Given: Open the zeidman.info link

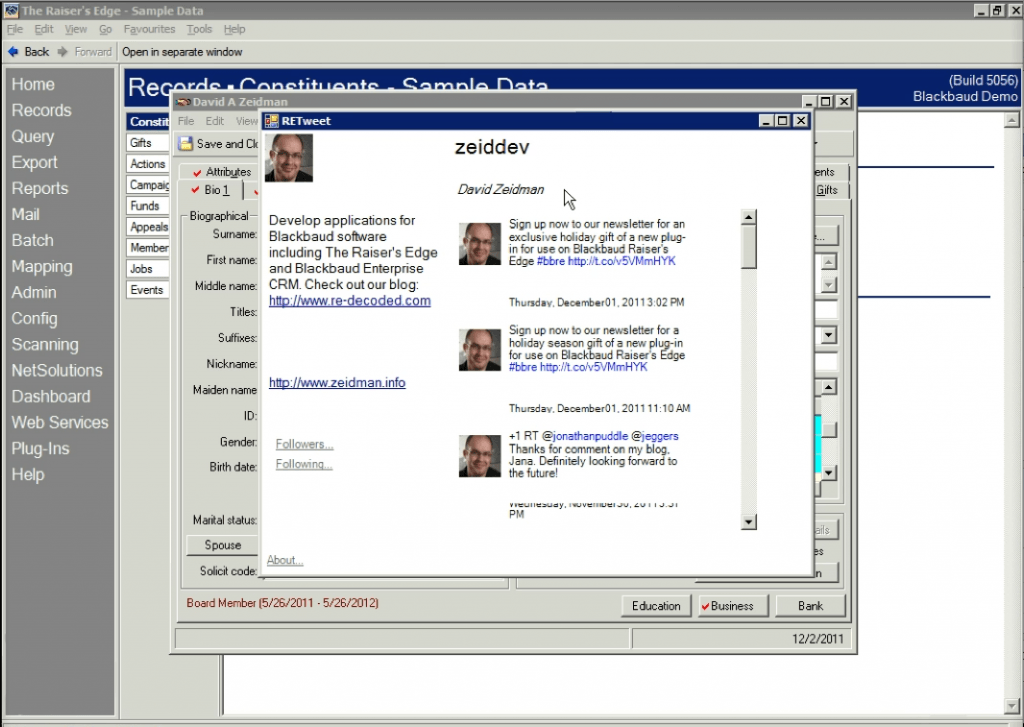Looking at the screenshot, I should 337,382.
